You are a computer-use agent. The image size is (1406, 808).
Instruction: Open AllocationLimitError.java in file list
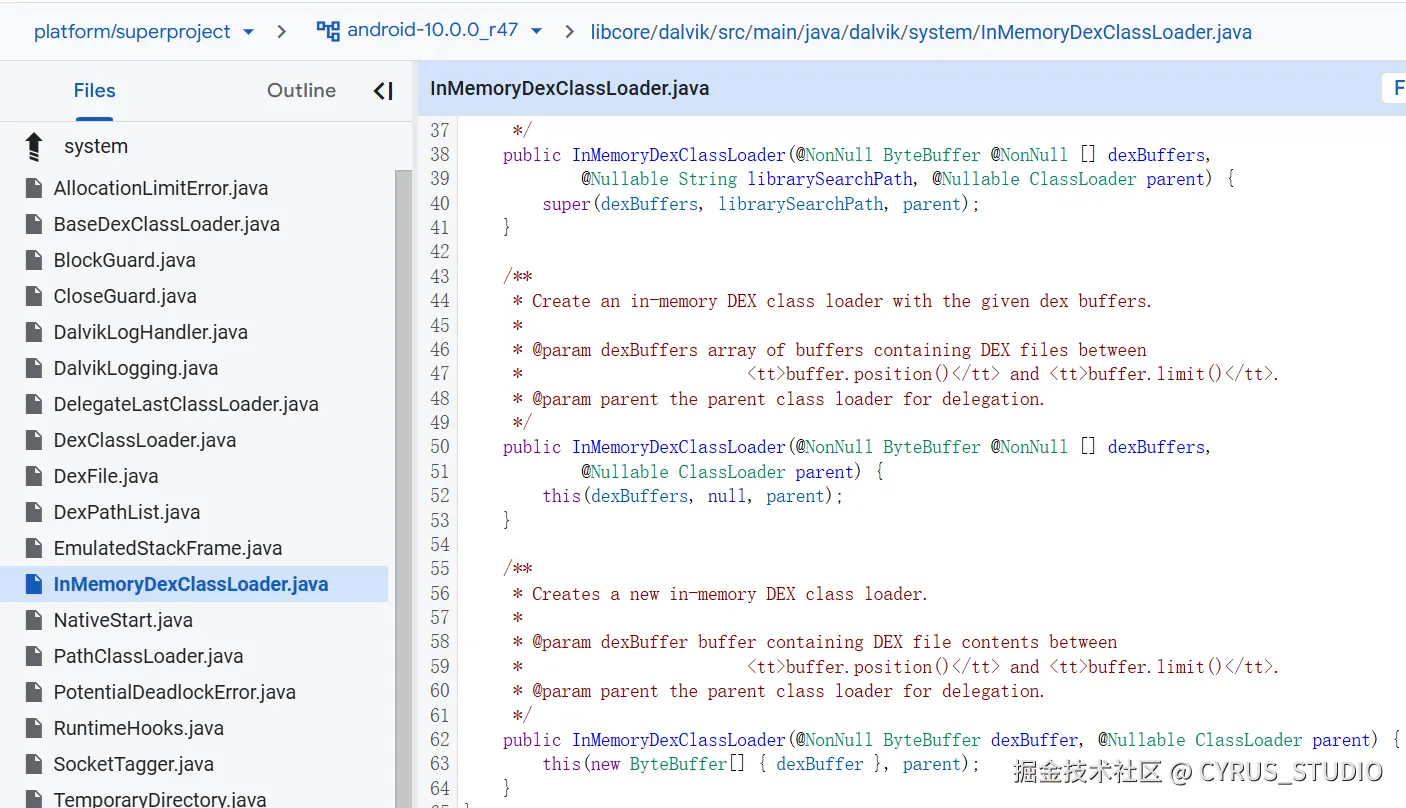[161, 188]
